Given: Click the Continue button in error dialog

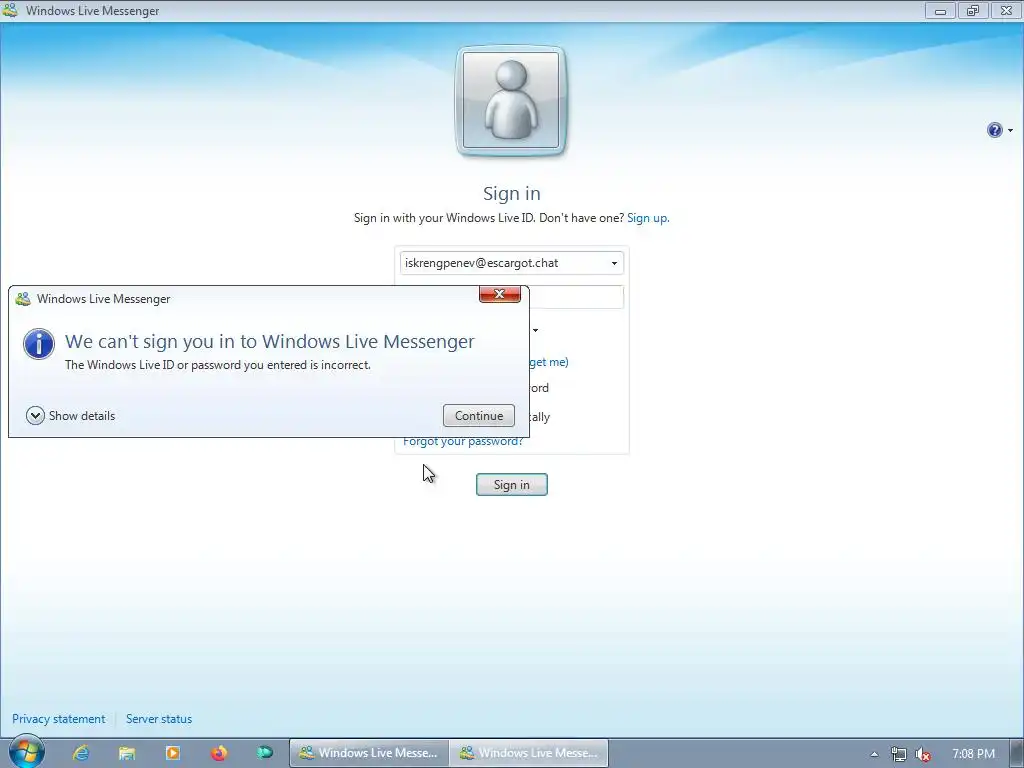Looking at the screenshot, I should (x=479, y=415).
